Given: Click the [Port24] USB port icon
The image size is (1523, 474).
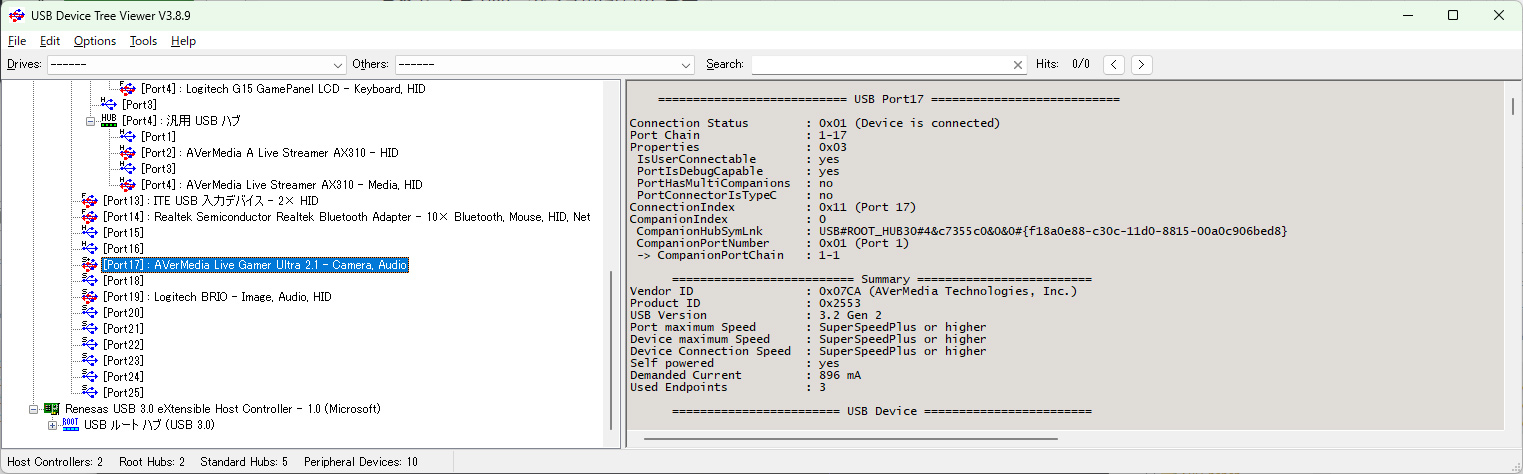Looking at the screenshot, I should 90,376.
